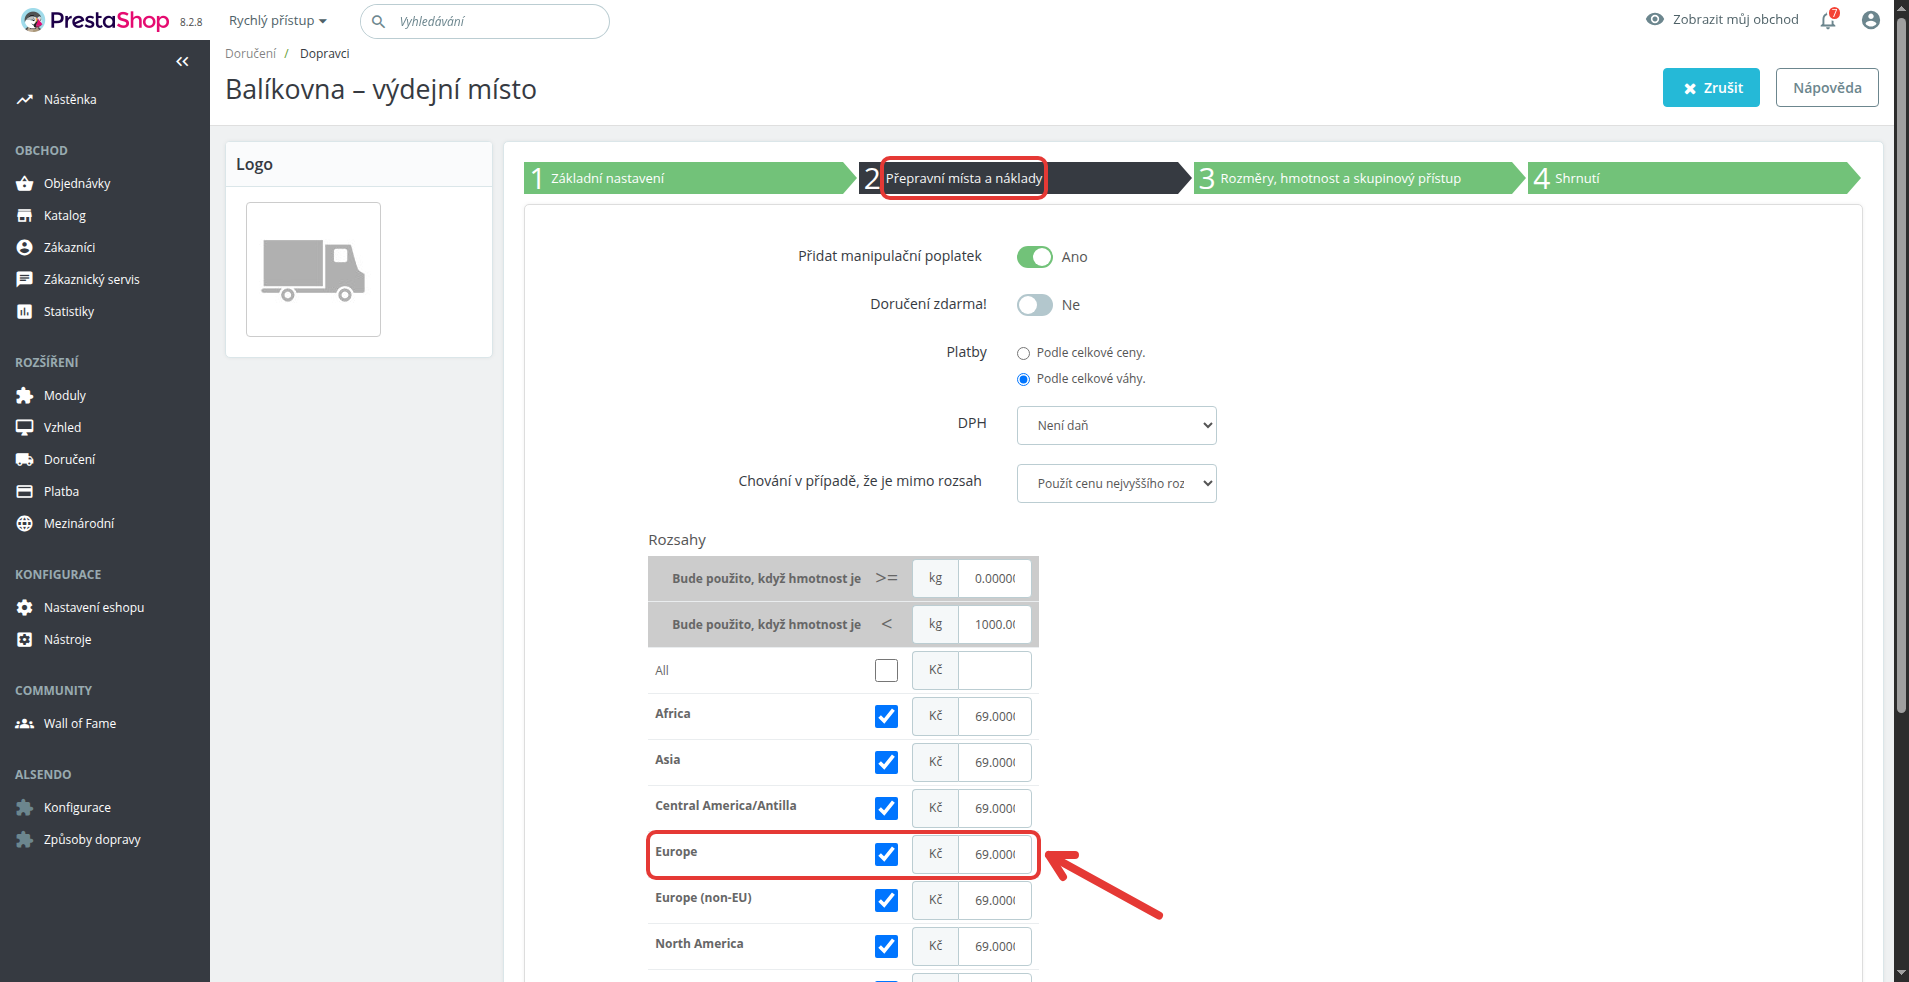The image size is (1909, 982).
Task: Click the Moduly puzzle icon
Action: [25, 396]
